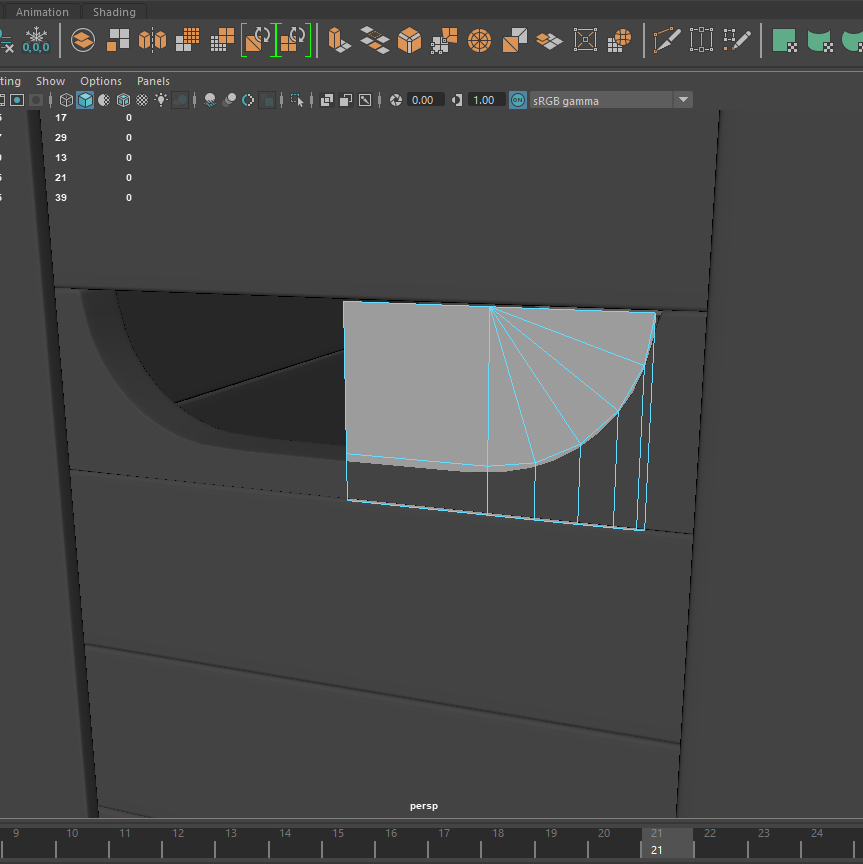The width and height of the screenshot is (863, 864).
Task: Select the Multi-Cut knife tool
Action: [x=667, y=40]
